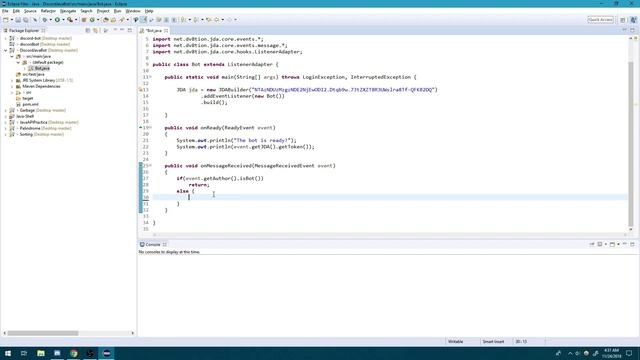This screenshot has width=640, height=360.
Task: Collapse the DiscordJavaBot project
Action: pos(6,50)
